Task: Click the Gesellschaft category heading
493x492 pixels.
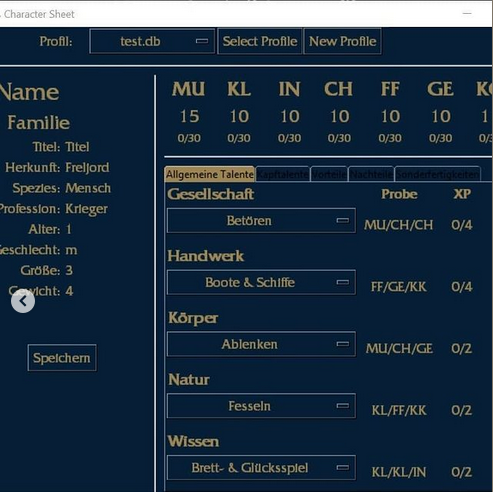Action: (211, 194)
